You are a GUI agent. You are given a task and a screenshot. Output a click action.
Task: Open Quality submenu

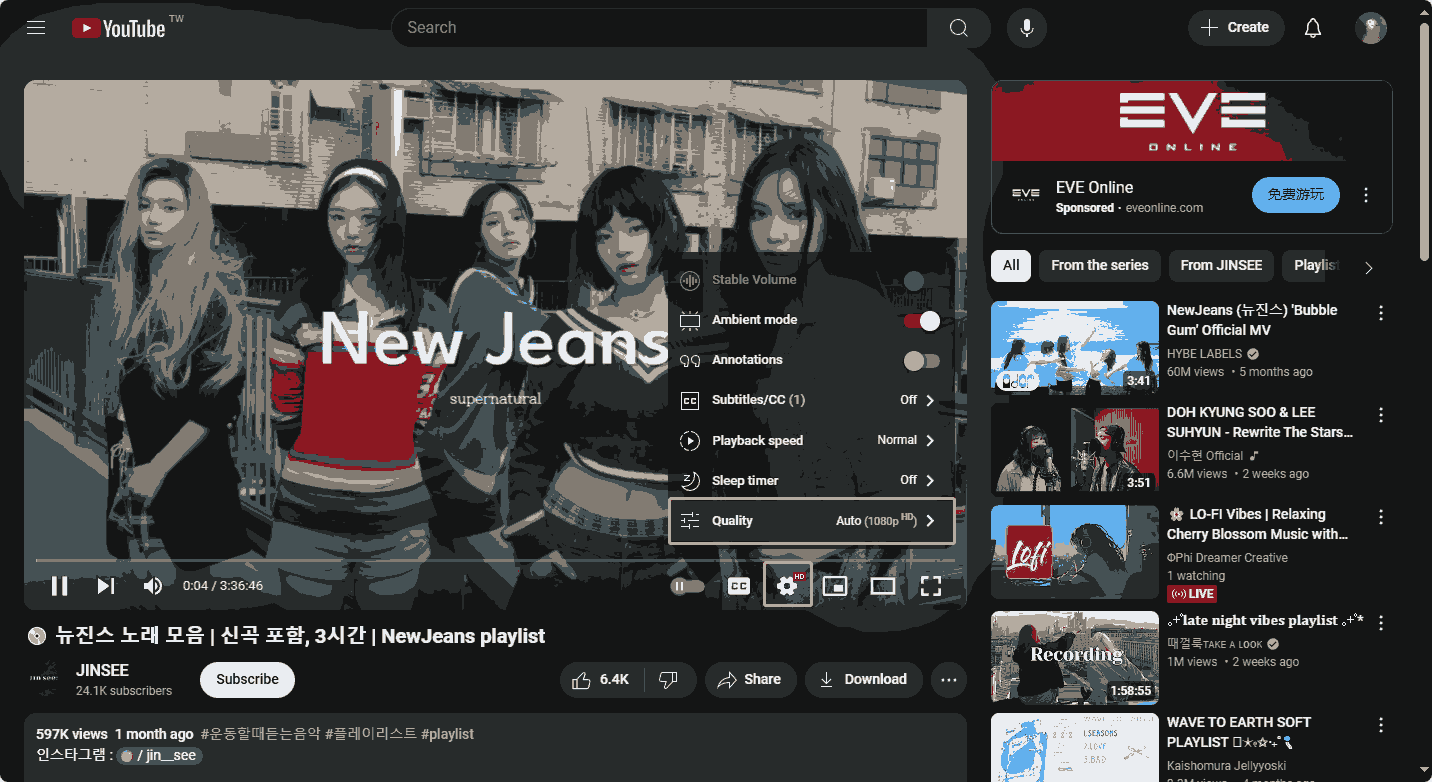click(x=811, y=521)
